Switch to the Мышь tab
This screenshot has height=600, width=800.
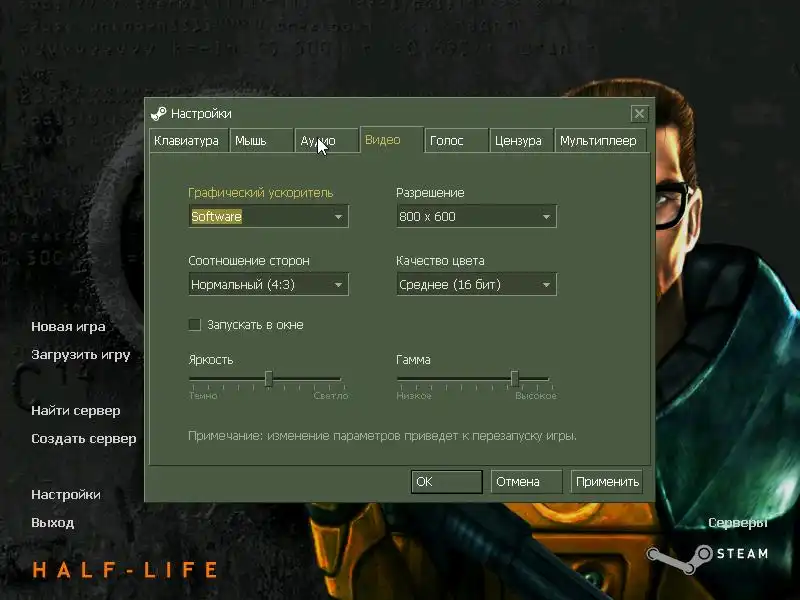click(x=261, y=141)
